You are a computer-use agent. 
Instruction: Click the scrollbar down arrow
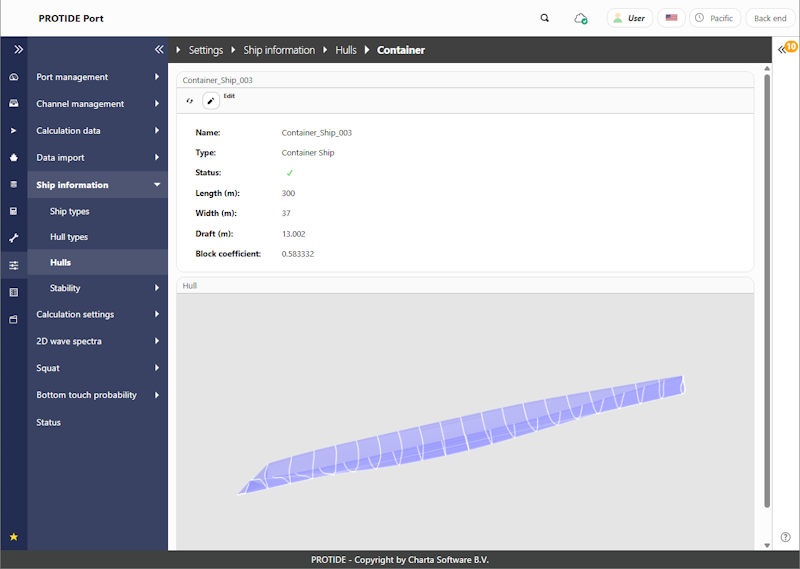click(767, 545)
